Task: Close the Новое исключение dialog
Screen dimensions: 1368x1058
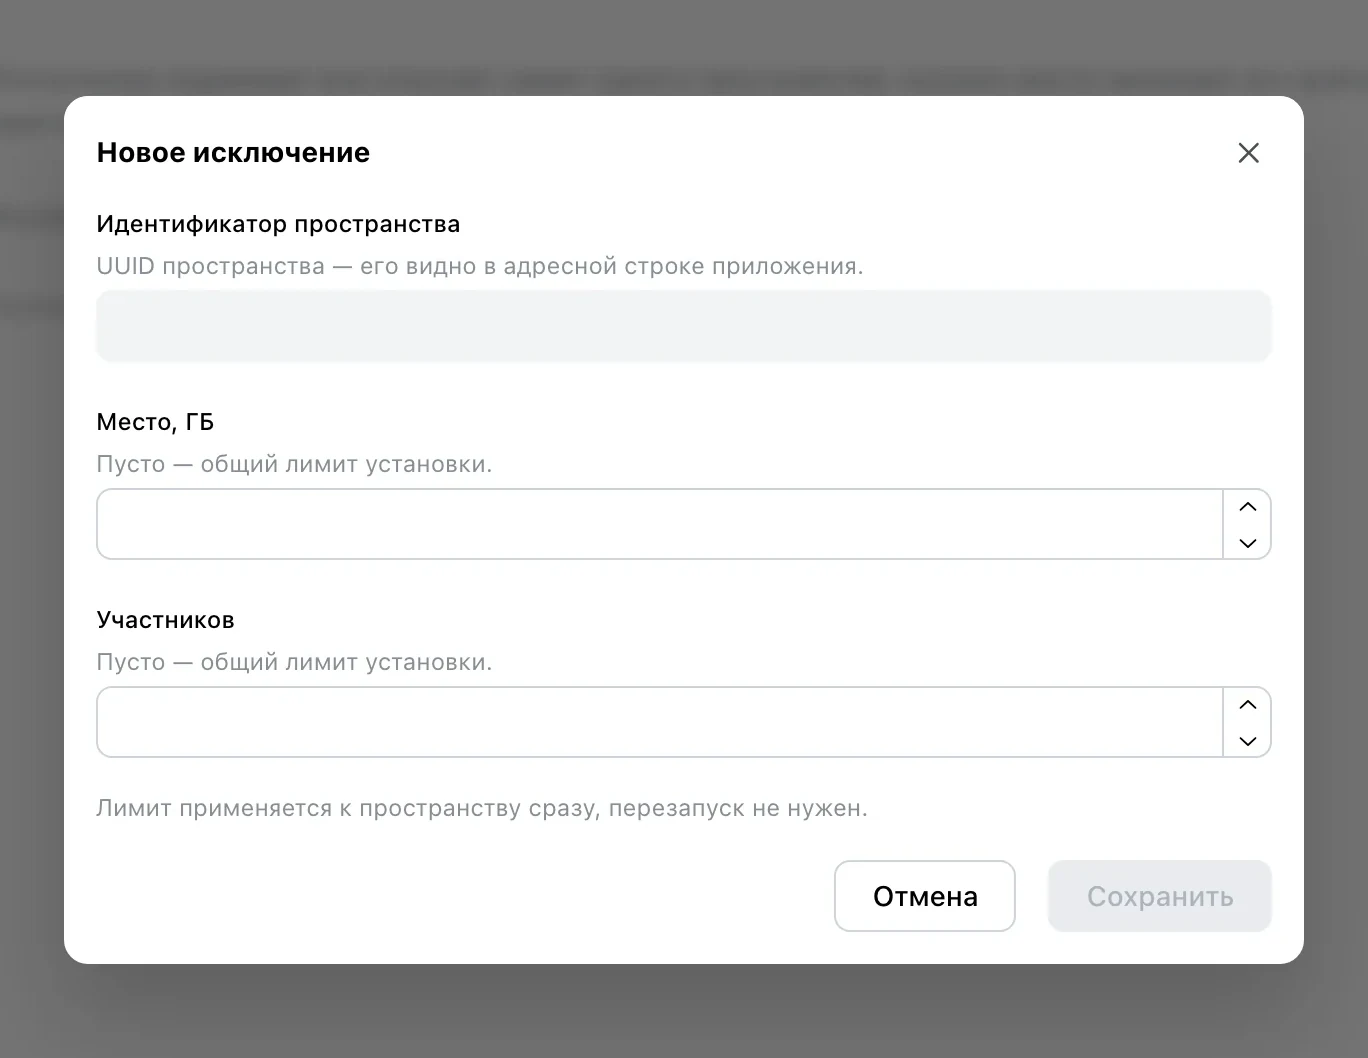Action: [x=1248, y=153]
